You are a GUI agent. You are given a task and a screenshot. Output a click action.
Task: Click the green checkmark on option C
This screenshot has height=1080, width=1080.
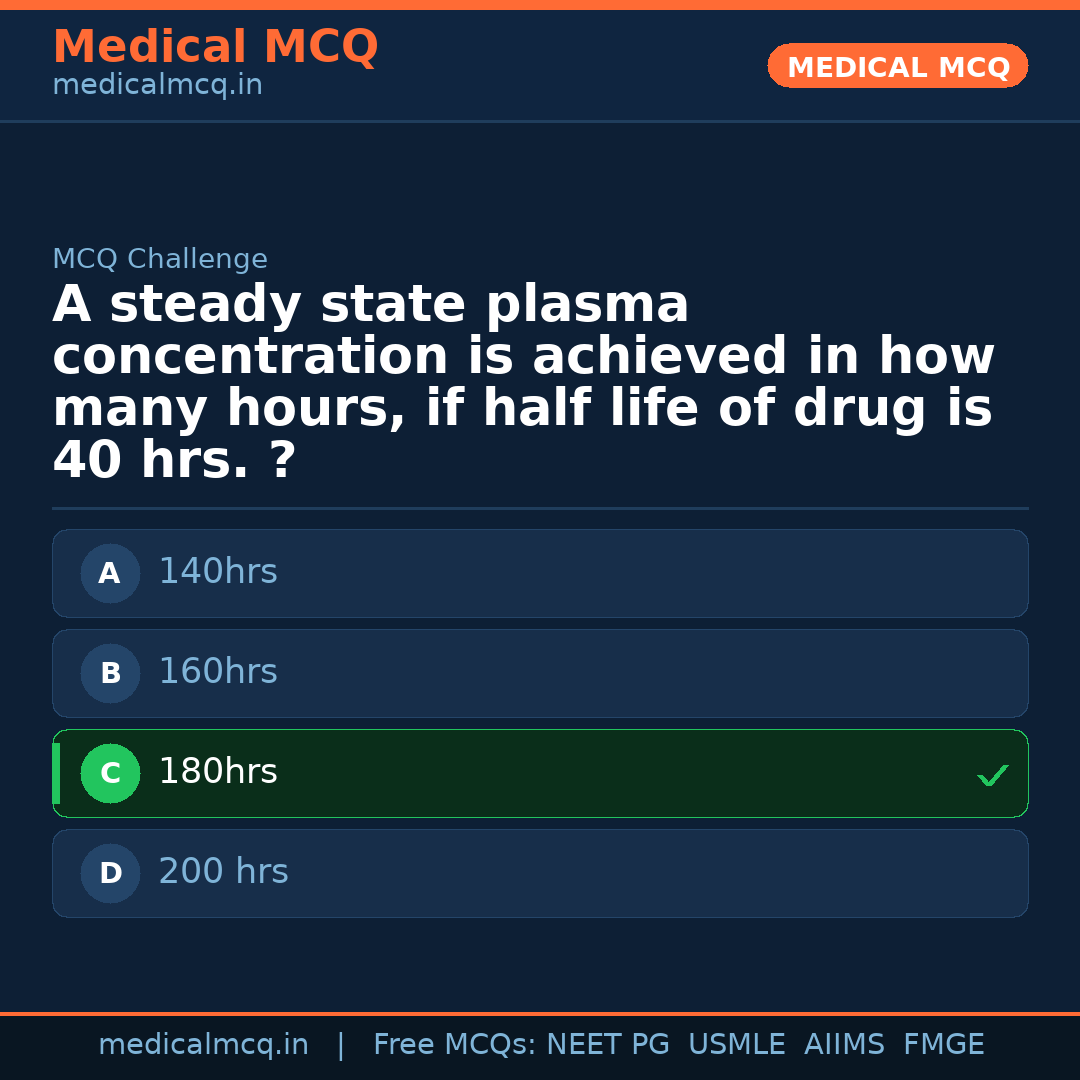coord(993,775)
